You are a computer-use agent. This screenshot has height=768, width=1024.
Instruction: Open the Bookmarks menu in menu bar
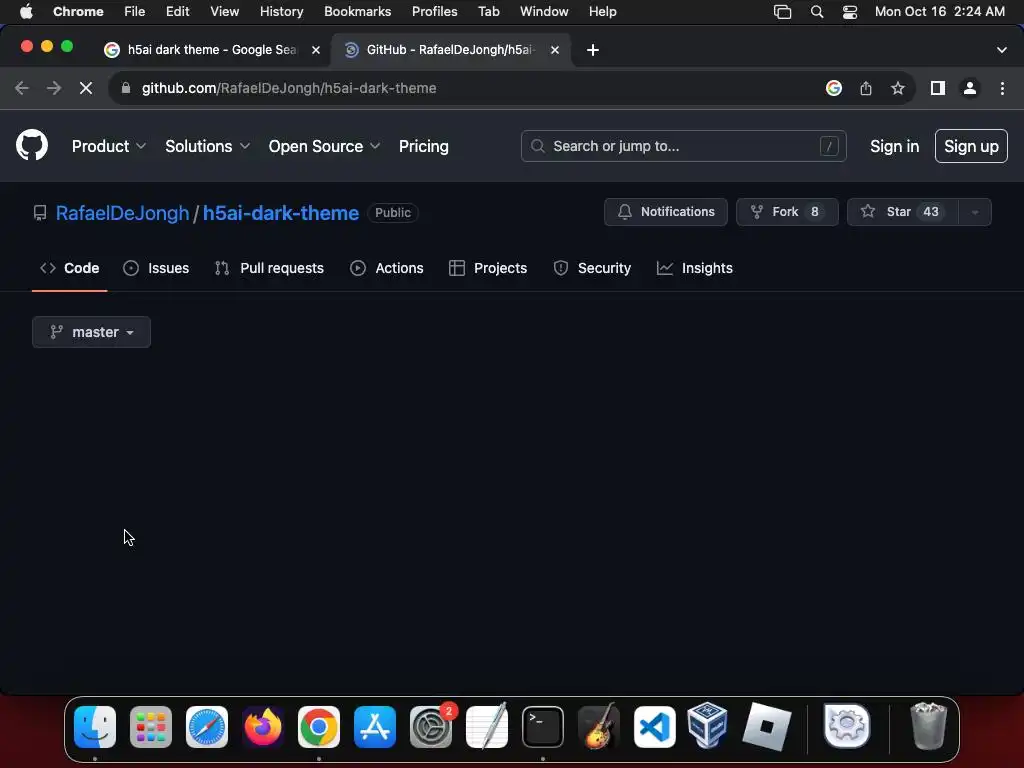tap(357, 11)
